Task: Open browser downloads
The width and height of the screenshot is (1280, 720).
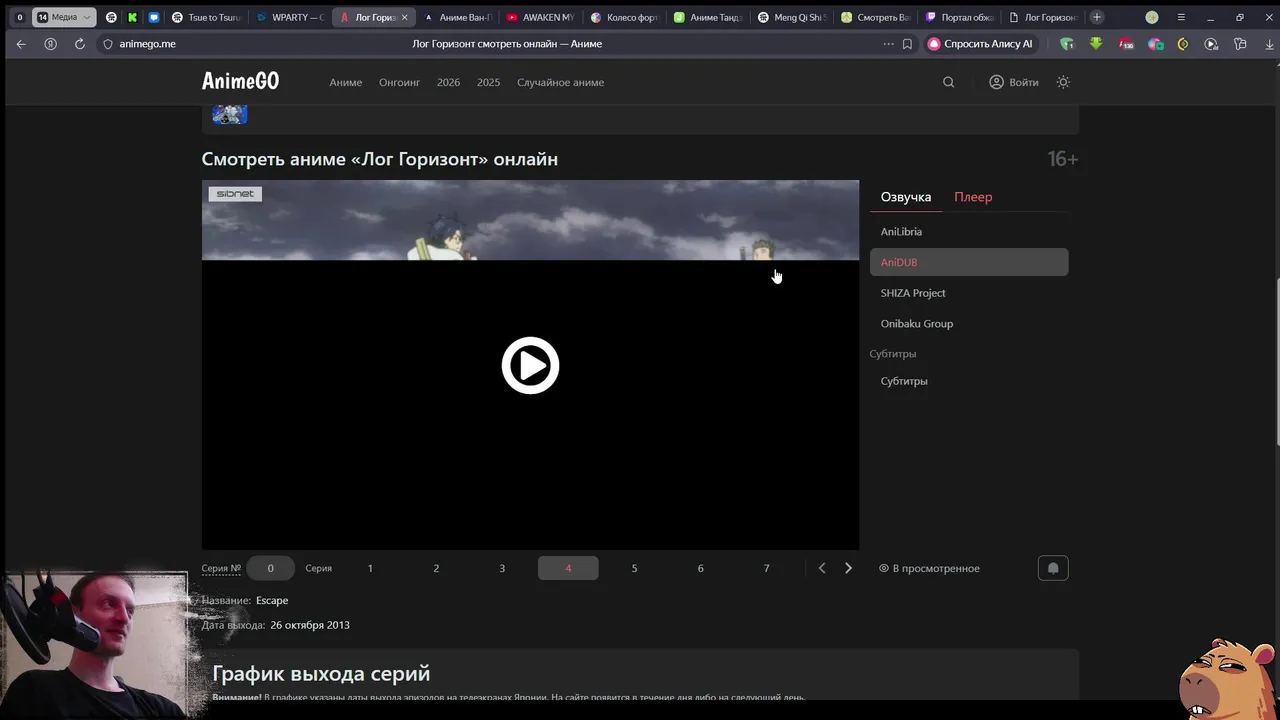Action: coord(1268,44)
